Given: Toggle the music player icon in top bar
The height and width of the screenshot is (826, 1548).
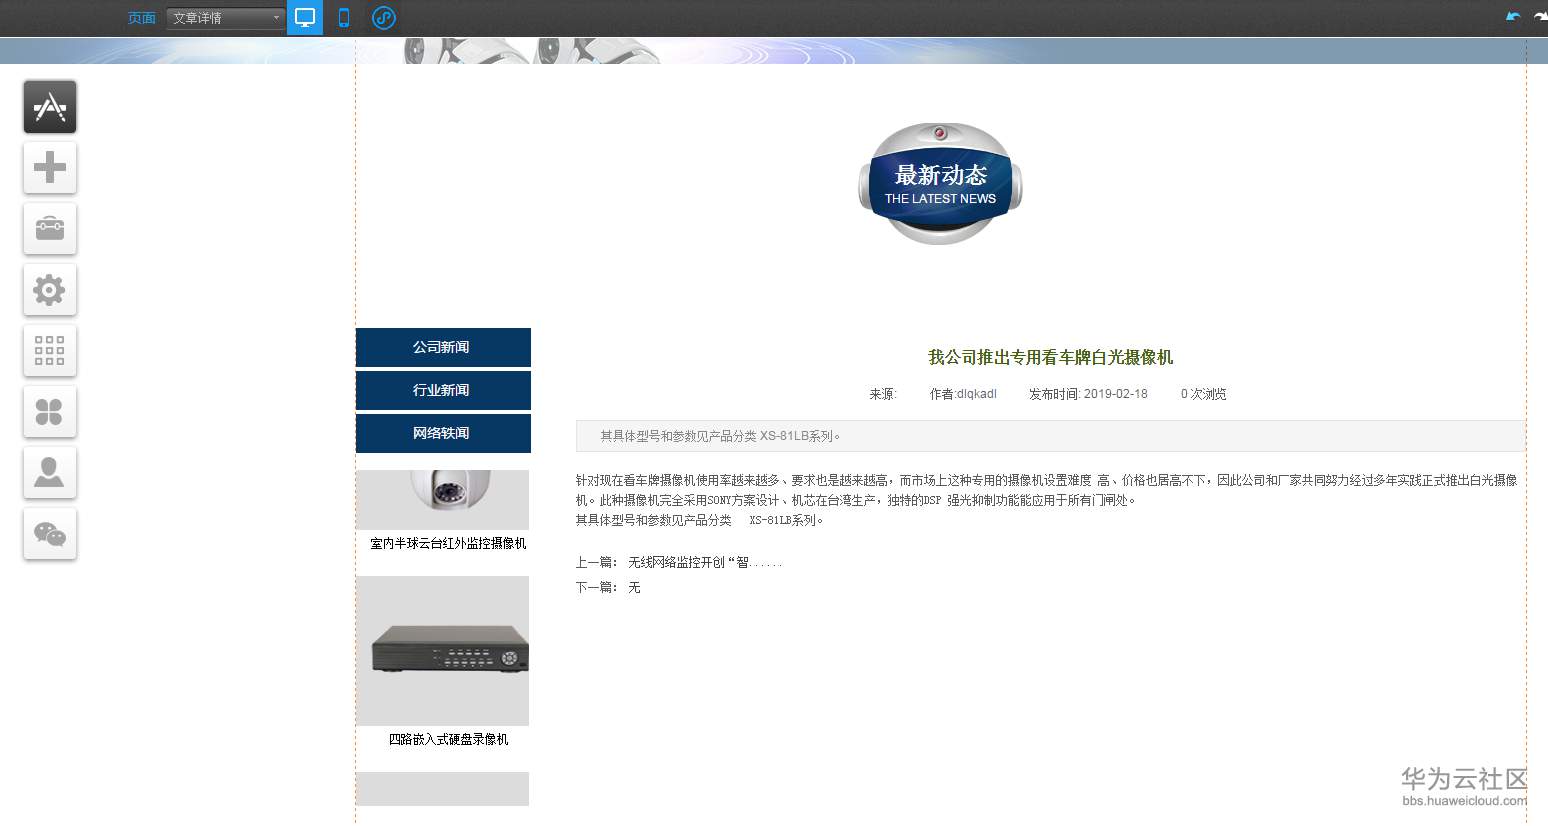Looking at the screenshot, I should pyautogui.click(x=383, y=17).
